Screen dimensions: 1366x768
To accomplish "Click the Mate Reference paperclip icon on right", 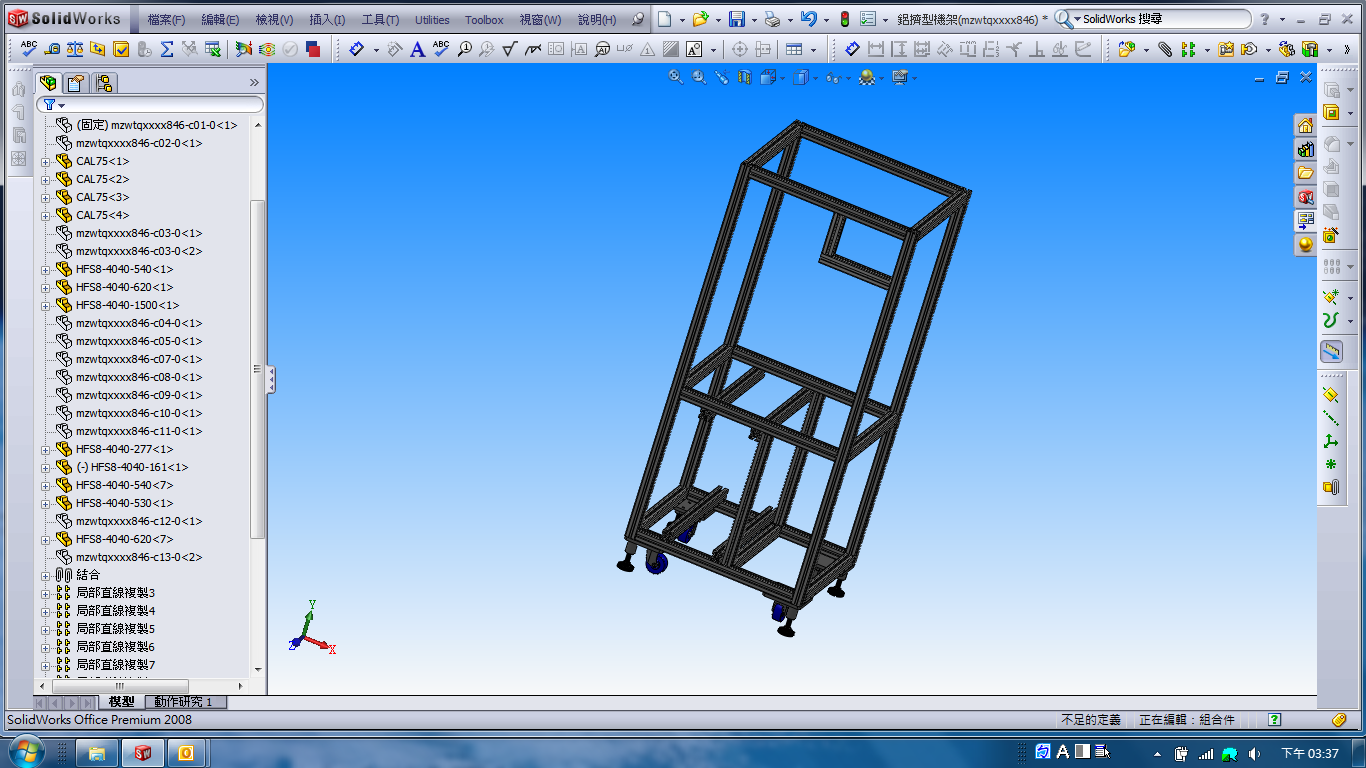I will click(x=1331, y=487).
